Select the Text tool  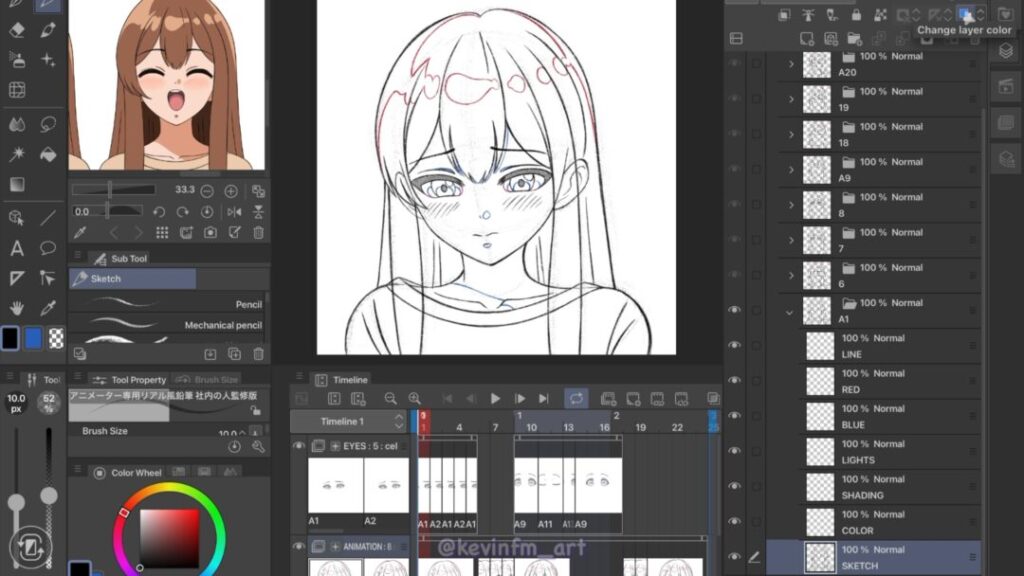(x=17, y=248)
